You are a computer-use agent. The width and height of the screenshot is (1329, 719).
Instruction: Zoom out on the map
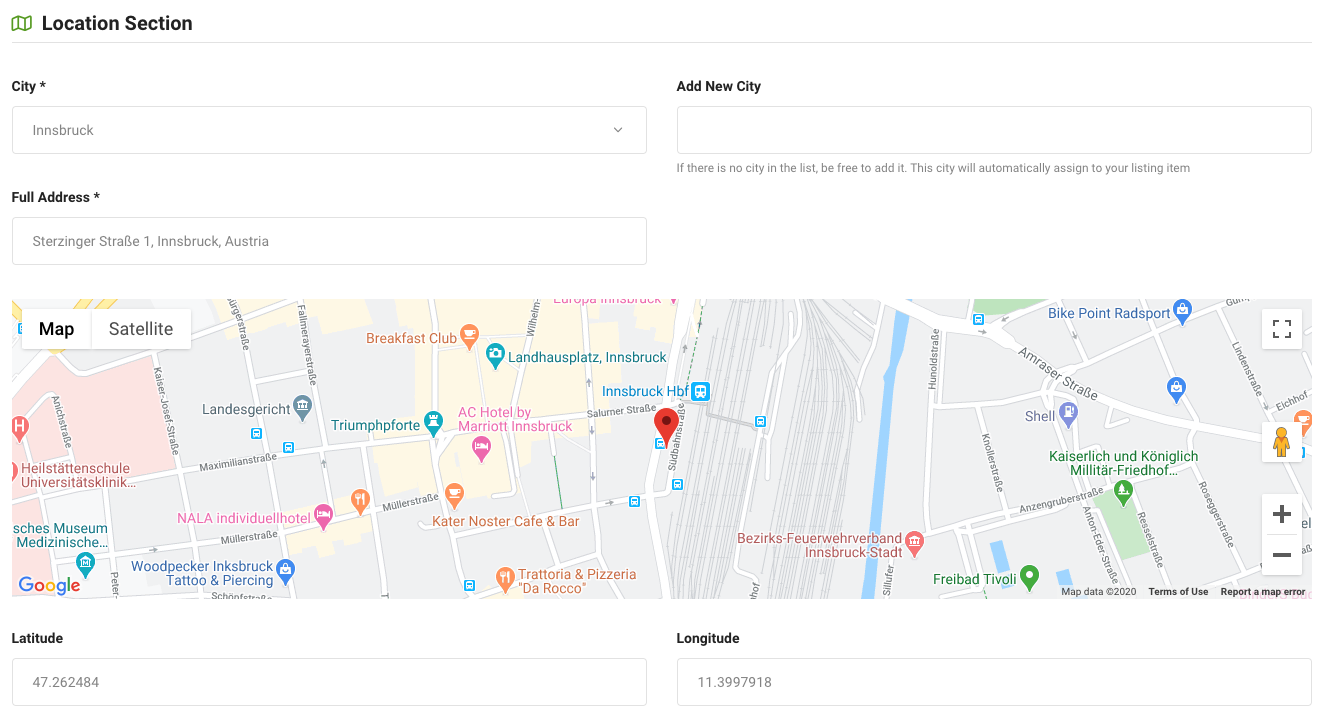click(1282, 555)
